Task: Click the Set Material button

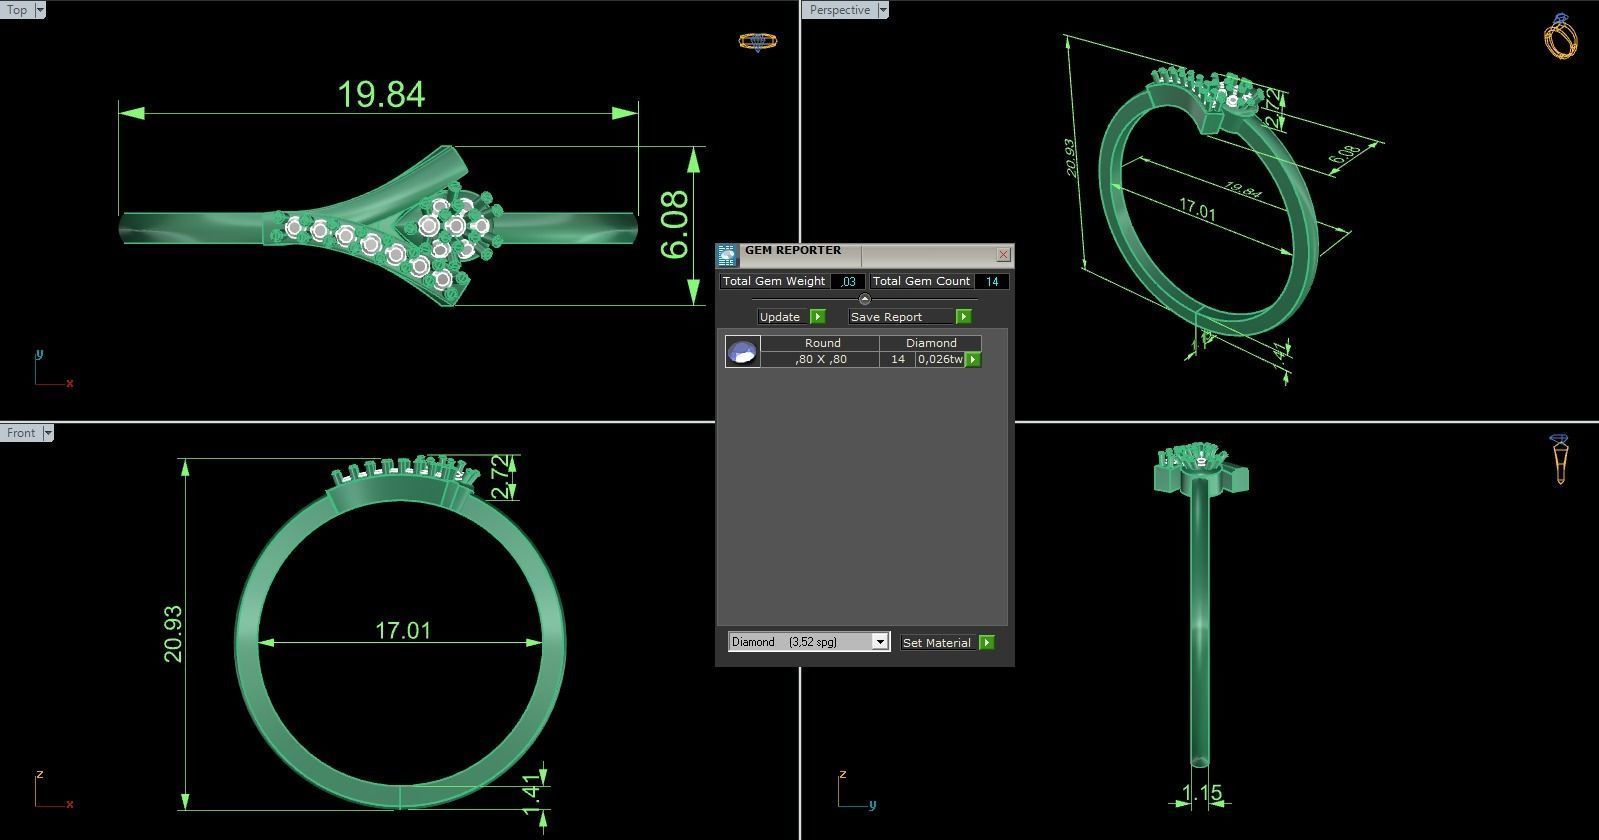Action: click(937, 643)
